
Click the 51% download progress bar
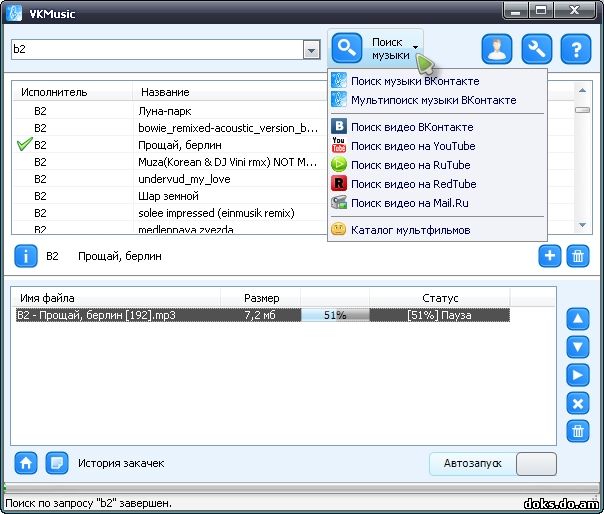[335, 315]
